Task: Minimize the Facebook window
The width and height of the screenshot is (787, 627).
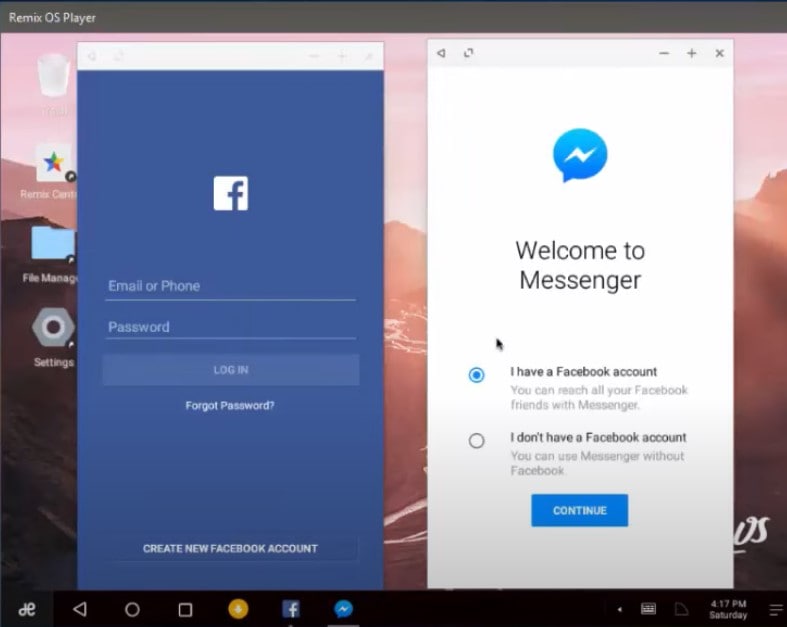Action: pos(314,56)
